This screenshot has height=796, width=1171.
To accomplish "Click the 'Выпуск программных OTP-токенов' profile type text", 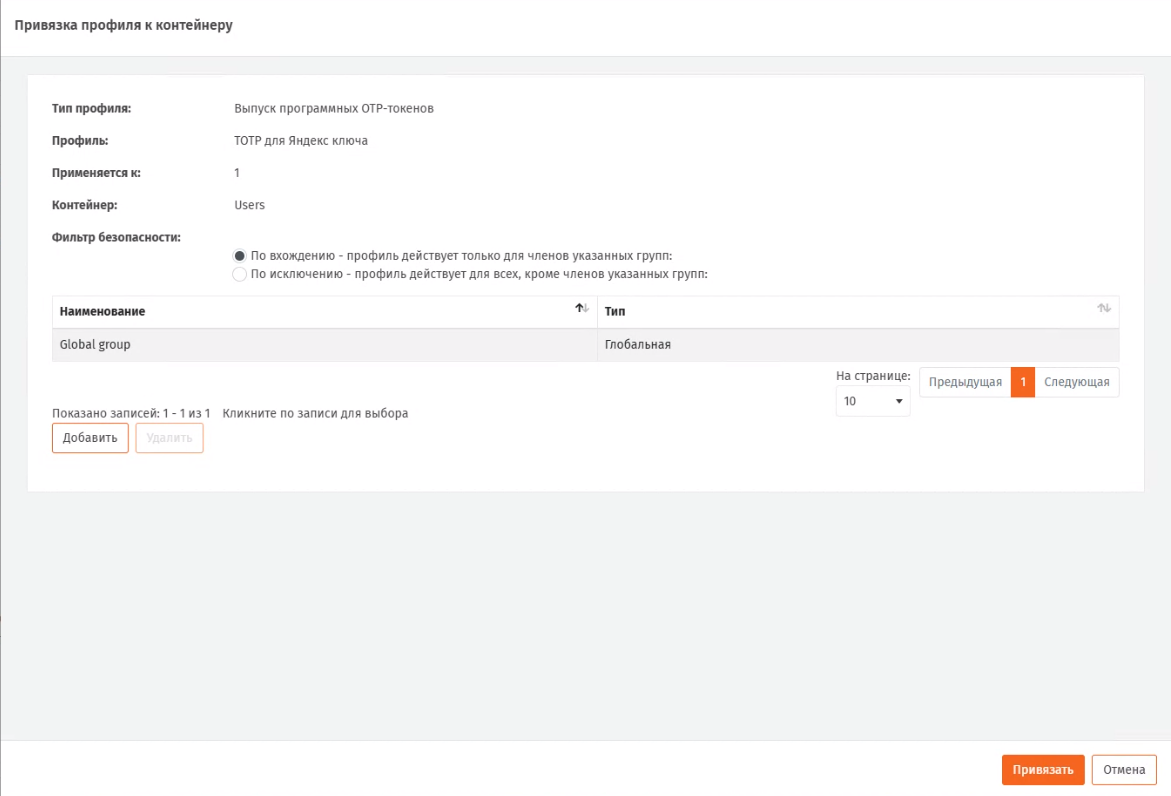I will point(333,109).
